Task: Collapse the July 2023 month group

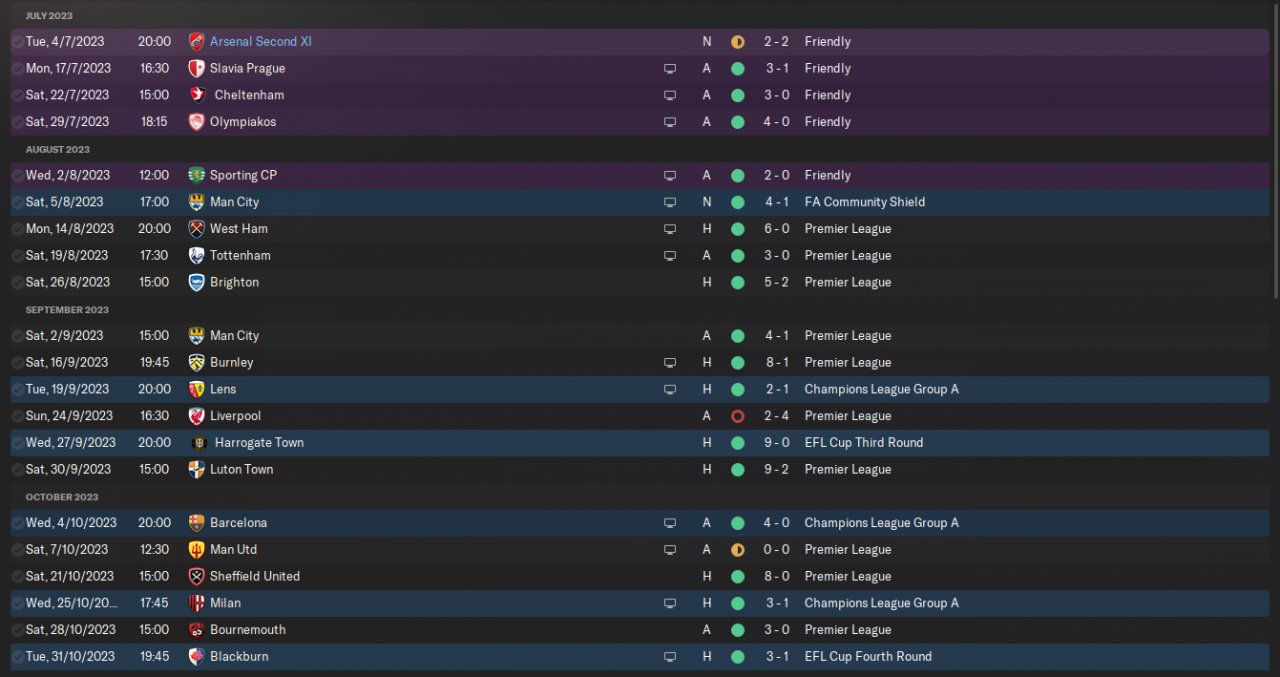Action: [x=49, y=16]
